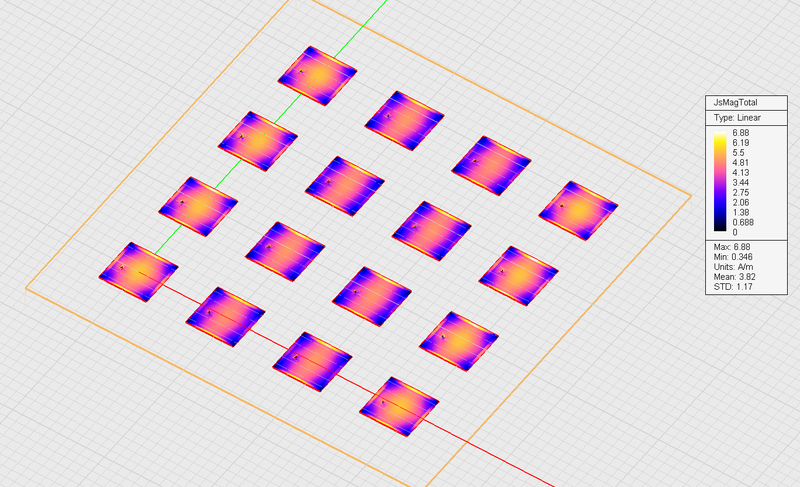The image size is (800, 487).
Task: Select the 'STD: 1.17' entry
Action: 732,287
